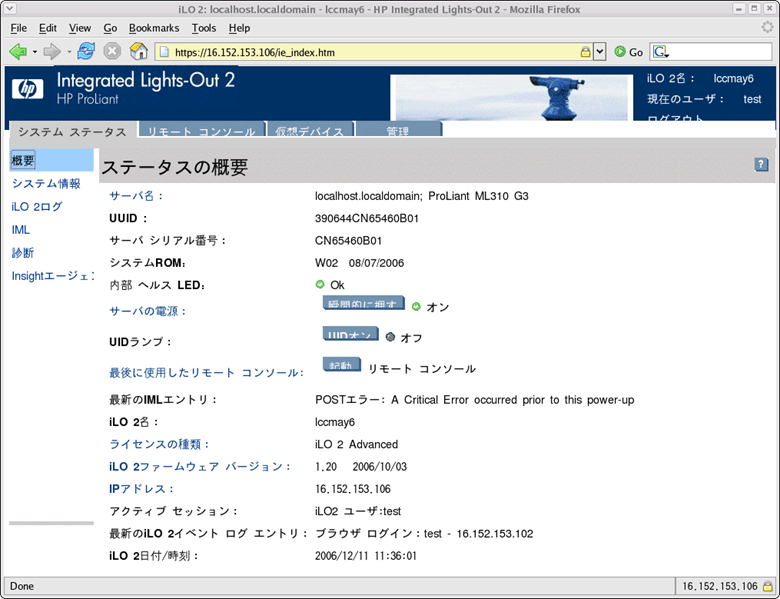Click the HP logo icon
The width and height of the screenshot is (780, 599).
tap(27, 89)
